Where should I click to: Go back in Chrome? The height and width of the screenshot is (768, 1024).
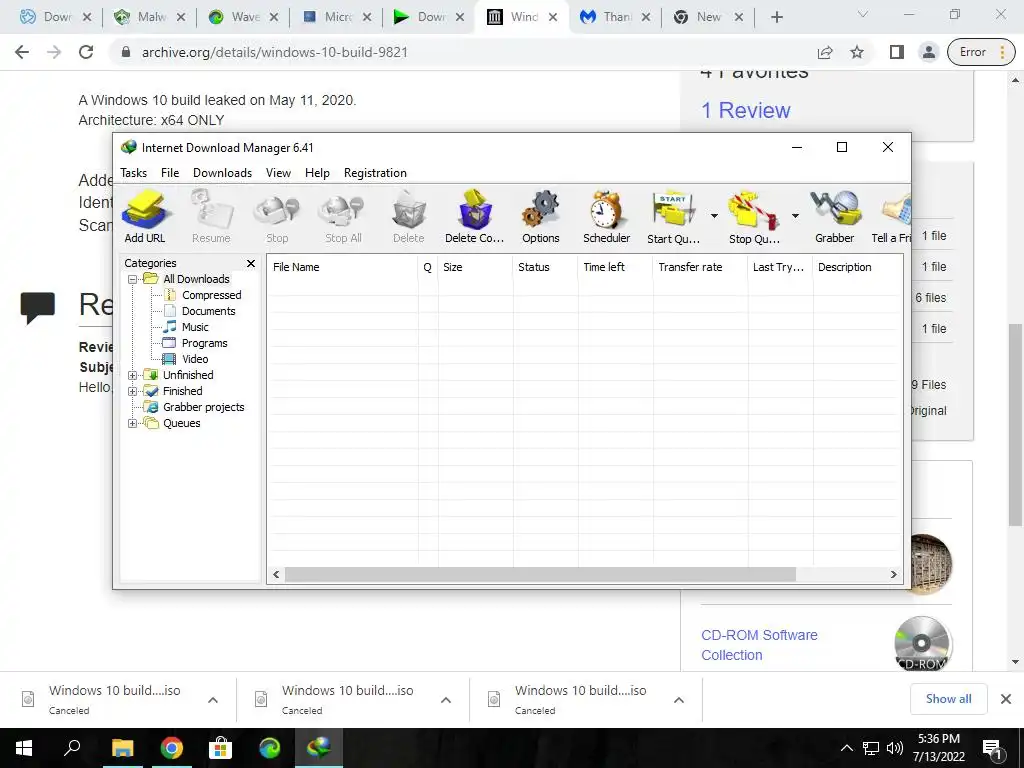pos(22,52)
